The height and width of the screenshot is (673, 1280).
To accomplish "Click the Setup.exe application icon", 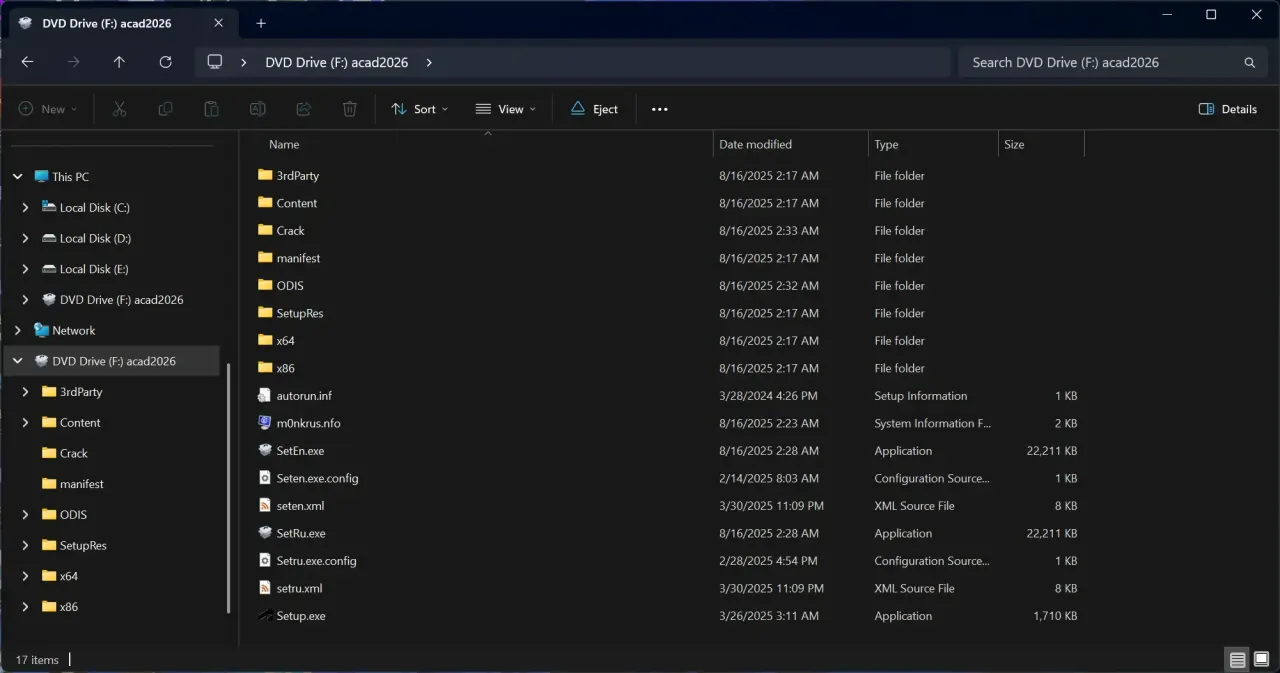I will [x=265, y=616].
